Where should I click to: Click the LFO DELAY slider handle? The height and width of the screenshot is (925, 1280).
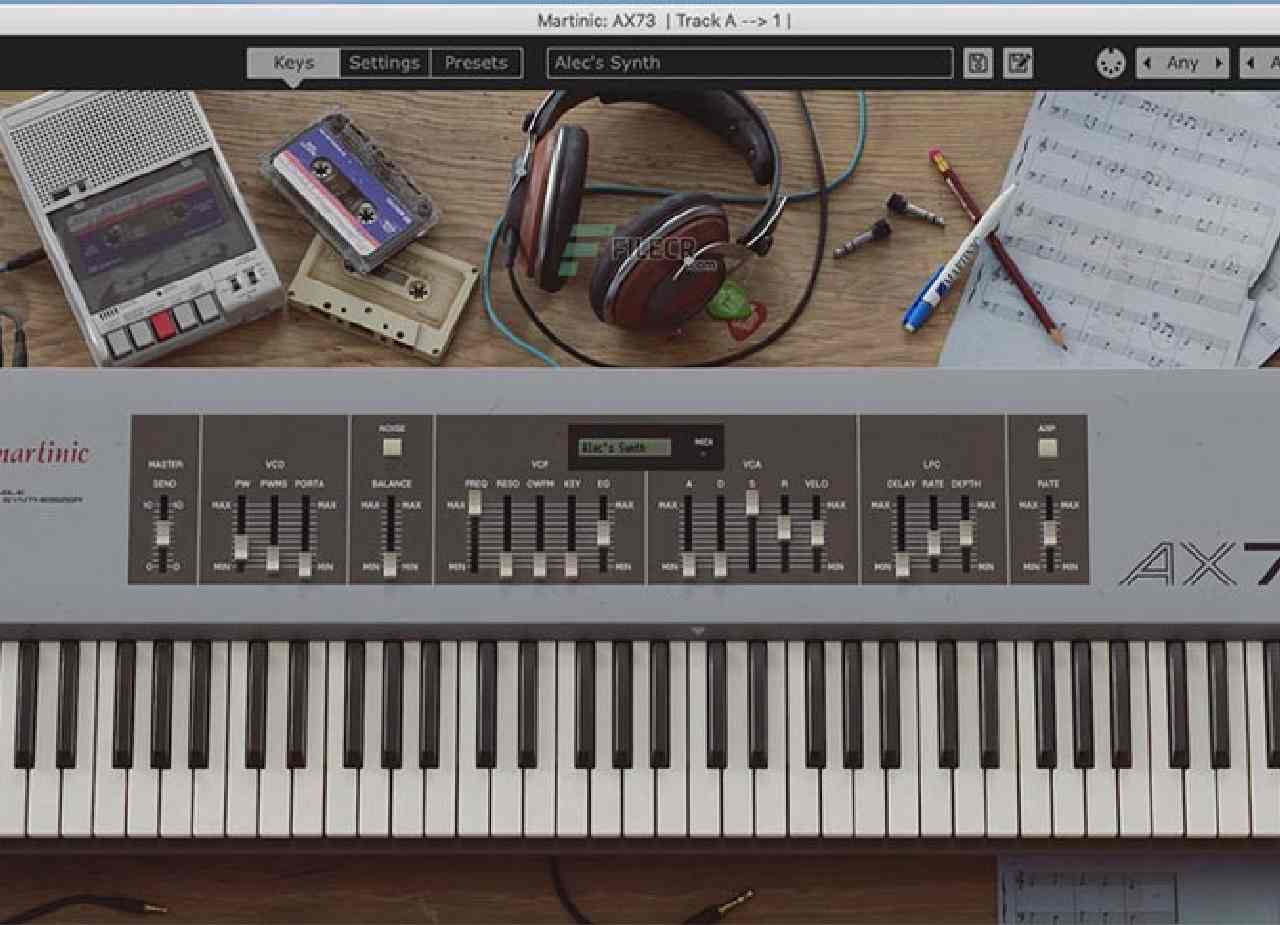coord(902,565)
